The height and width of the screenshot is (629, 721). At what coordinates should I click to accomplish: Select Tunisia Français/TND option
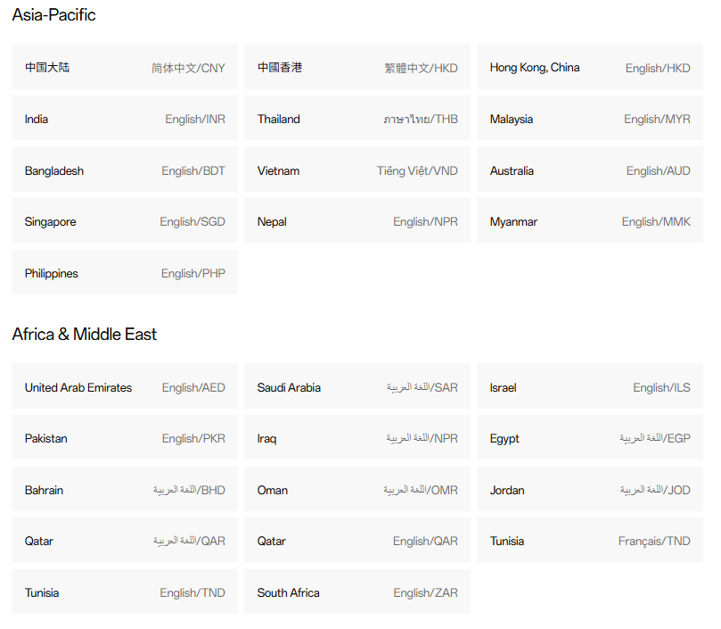pos(589,540)
